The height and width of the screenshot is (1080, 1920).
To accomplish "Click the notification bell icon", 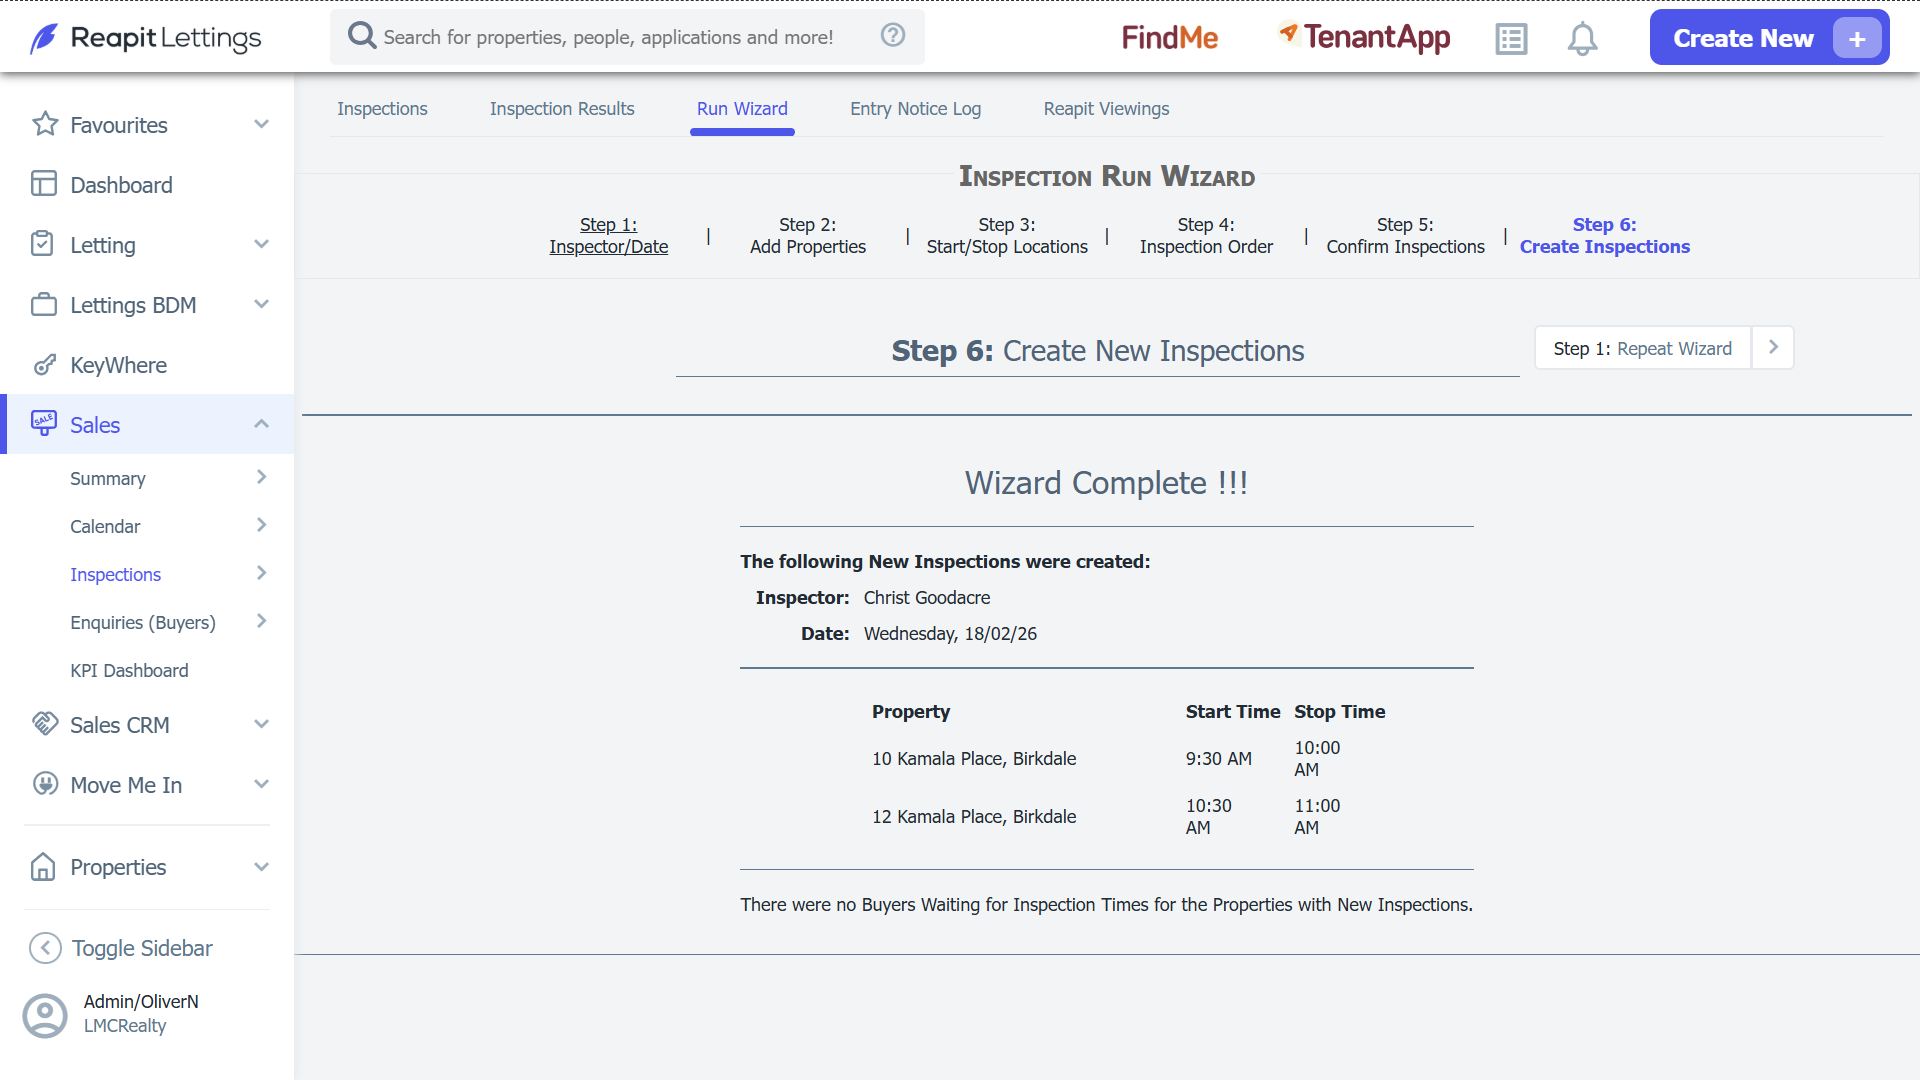I will tap(1582, 39).
